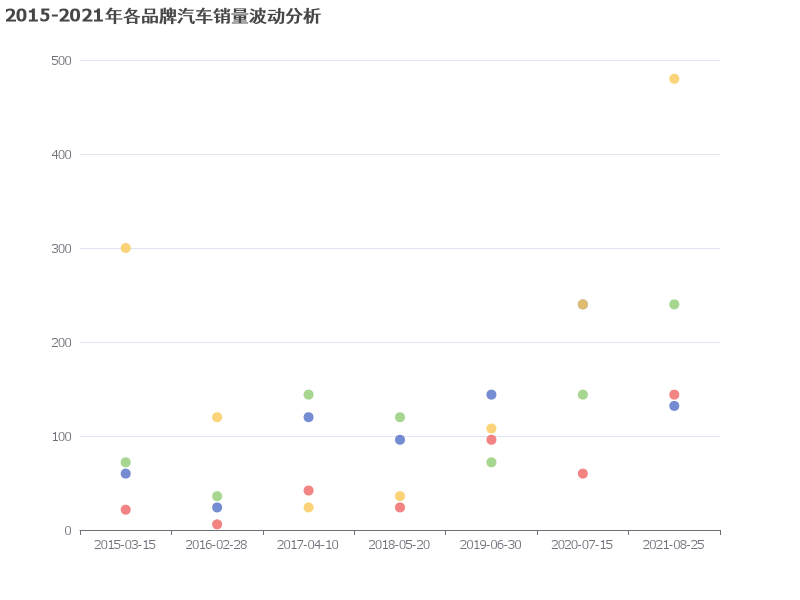Image resolution: width=800 pixels, height=600 pixels.
Task: Select the blue point above 2018-05-20
Action: pos(400,440)
